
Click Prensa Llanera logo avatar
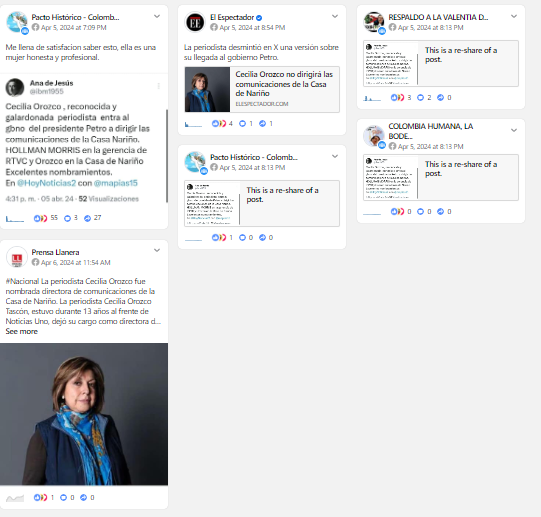click(x=17, y=257)
